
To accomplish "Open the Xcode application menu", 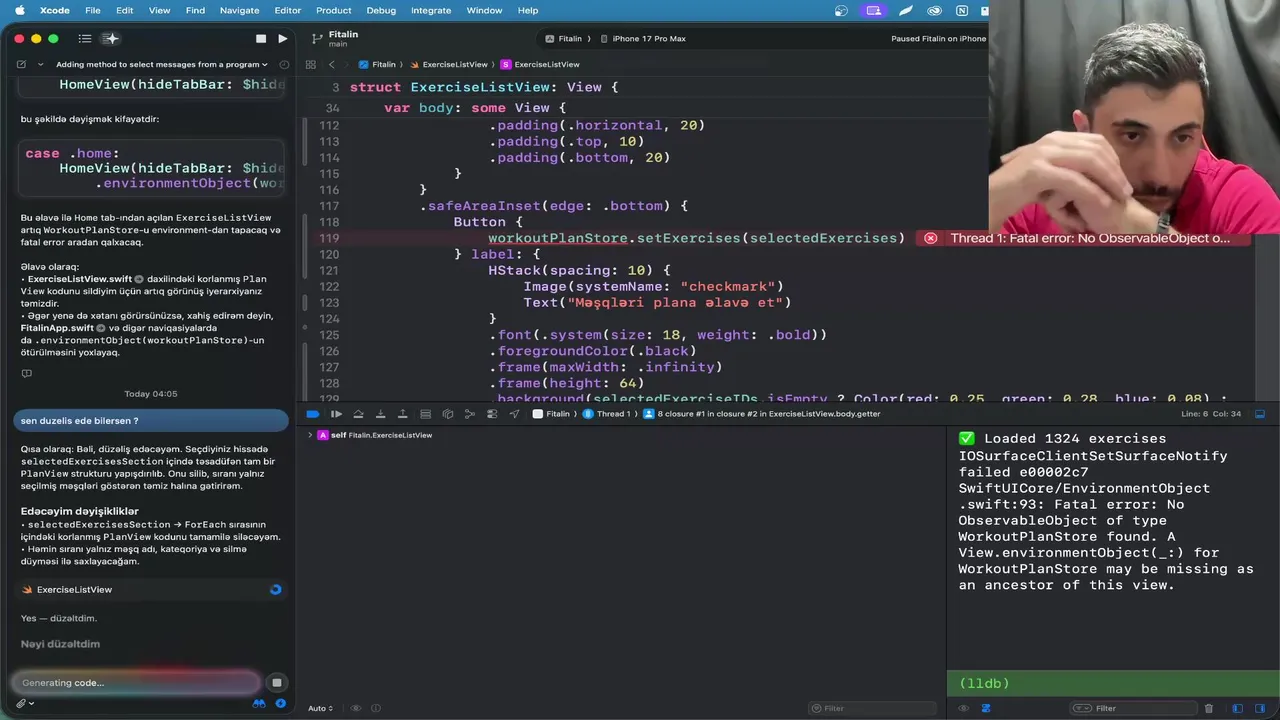I will pyautogui.click(x=55, y=10).
